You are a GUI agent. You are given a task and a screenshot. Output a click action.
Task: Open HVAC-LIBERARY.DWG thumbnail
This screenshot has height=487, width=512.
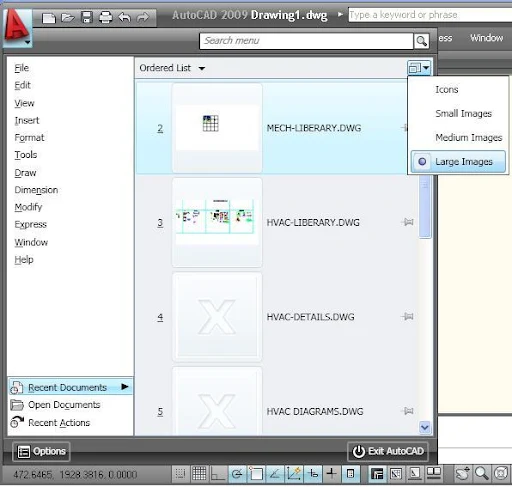pos(217,222)
